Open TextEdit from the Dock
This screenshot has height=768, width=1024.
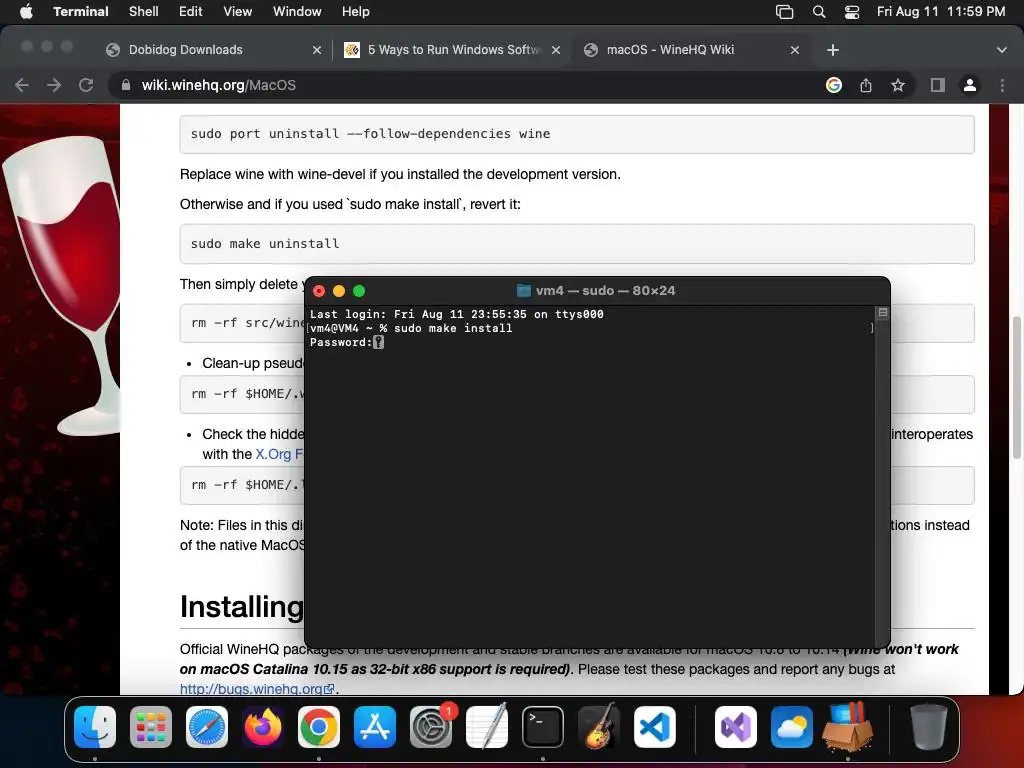click(487, 727)
